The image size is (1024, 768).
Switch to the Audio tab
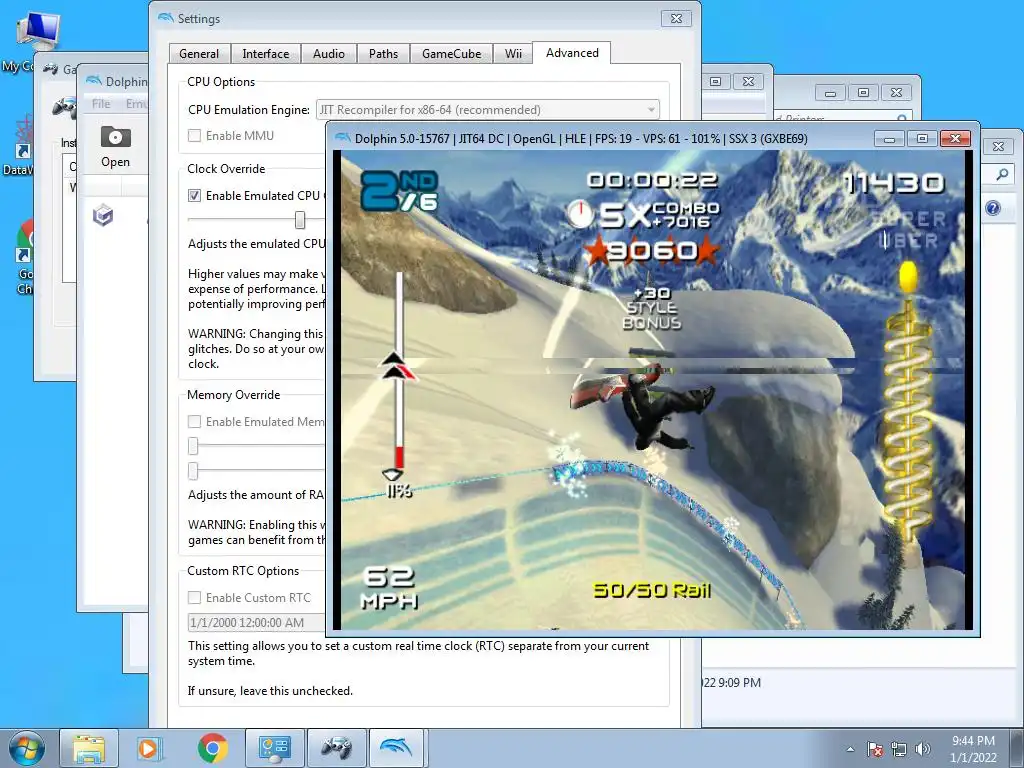tap(328, 54)
